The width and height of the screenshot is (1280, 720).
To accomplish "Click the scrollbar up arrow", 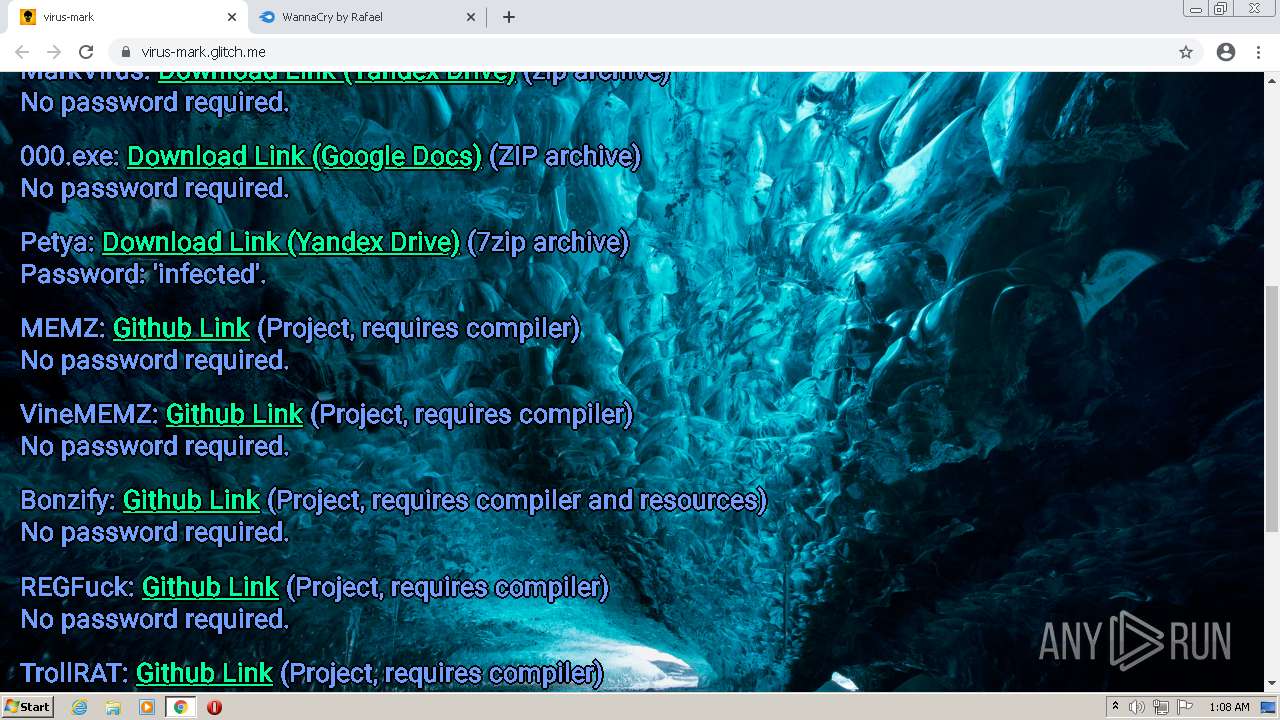I will [x=1272, y=79].
